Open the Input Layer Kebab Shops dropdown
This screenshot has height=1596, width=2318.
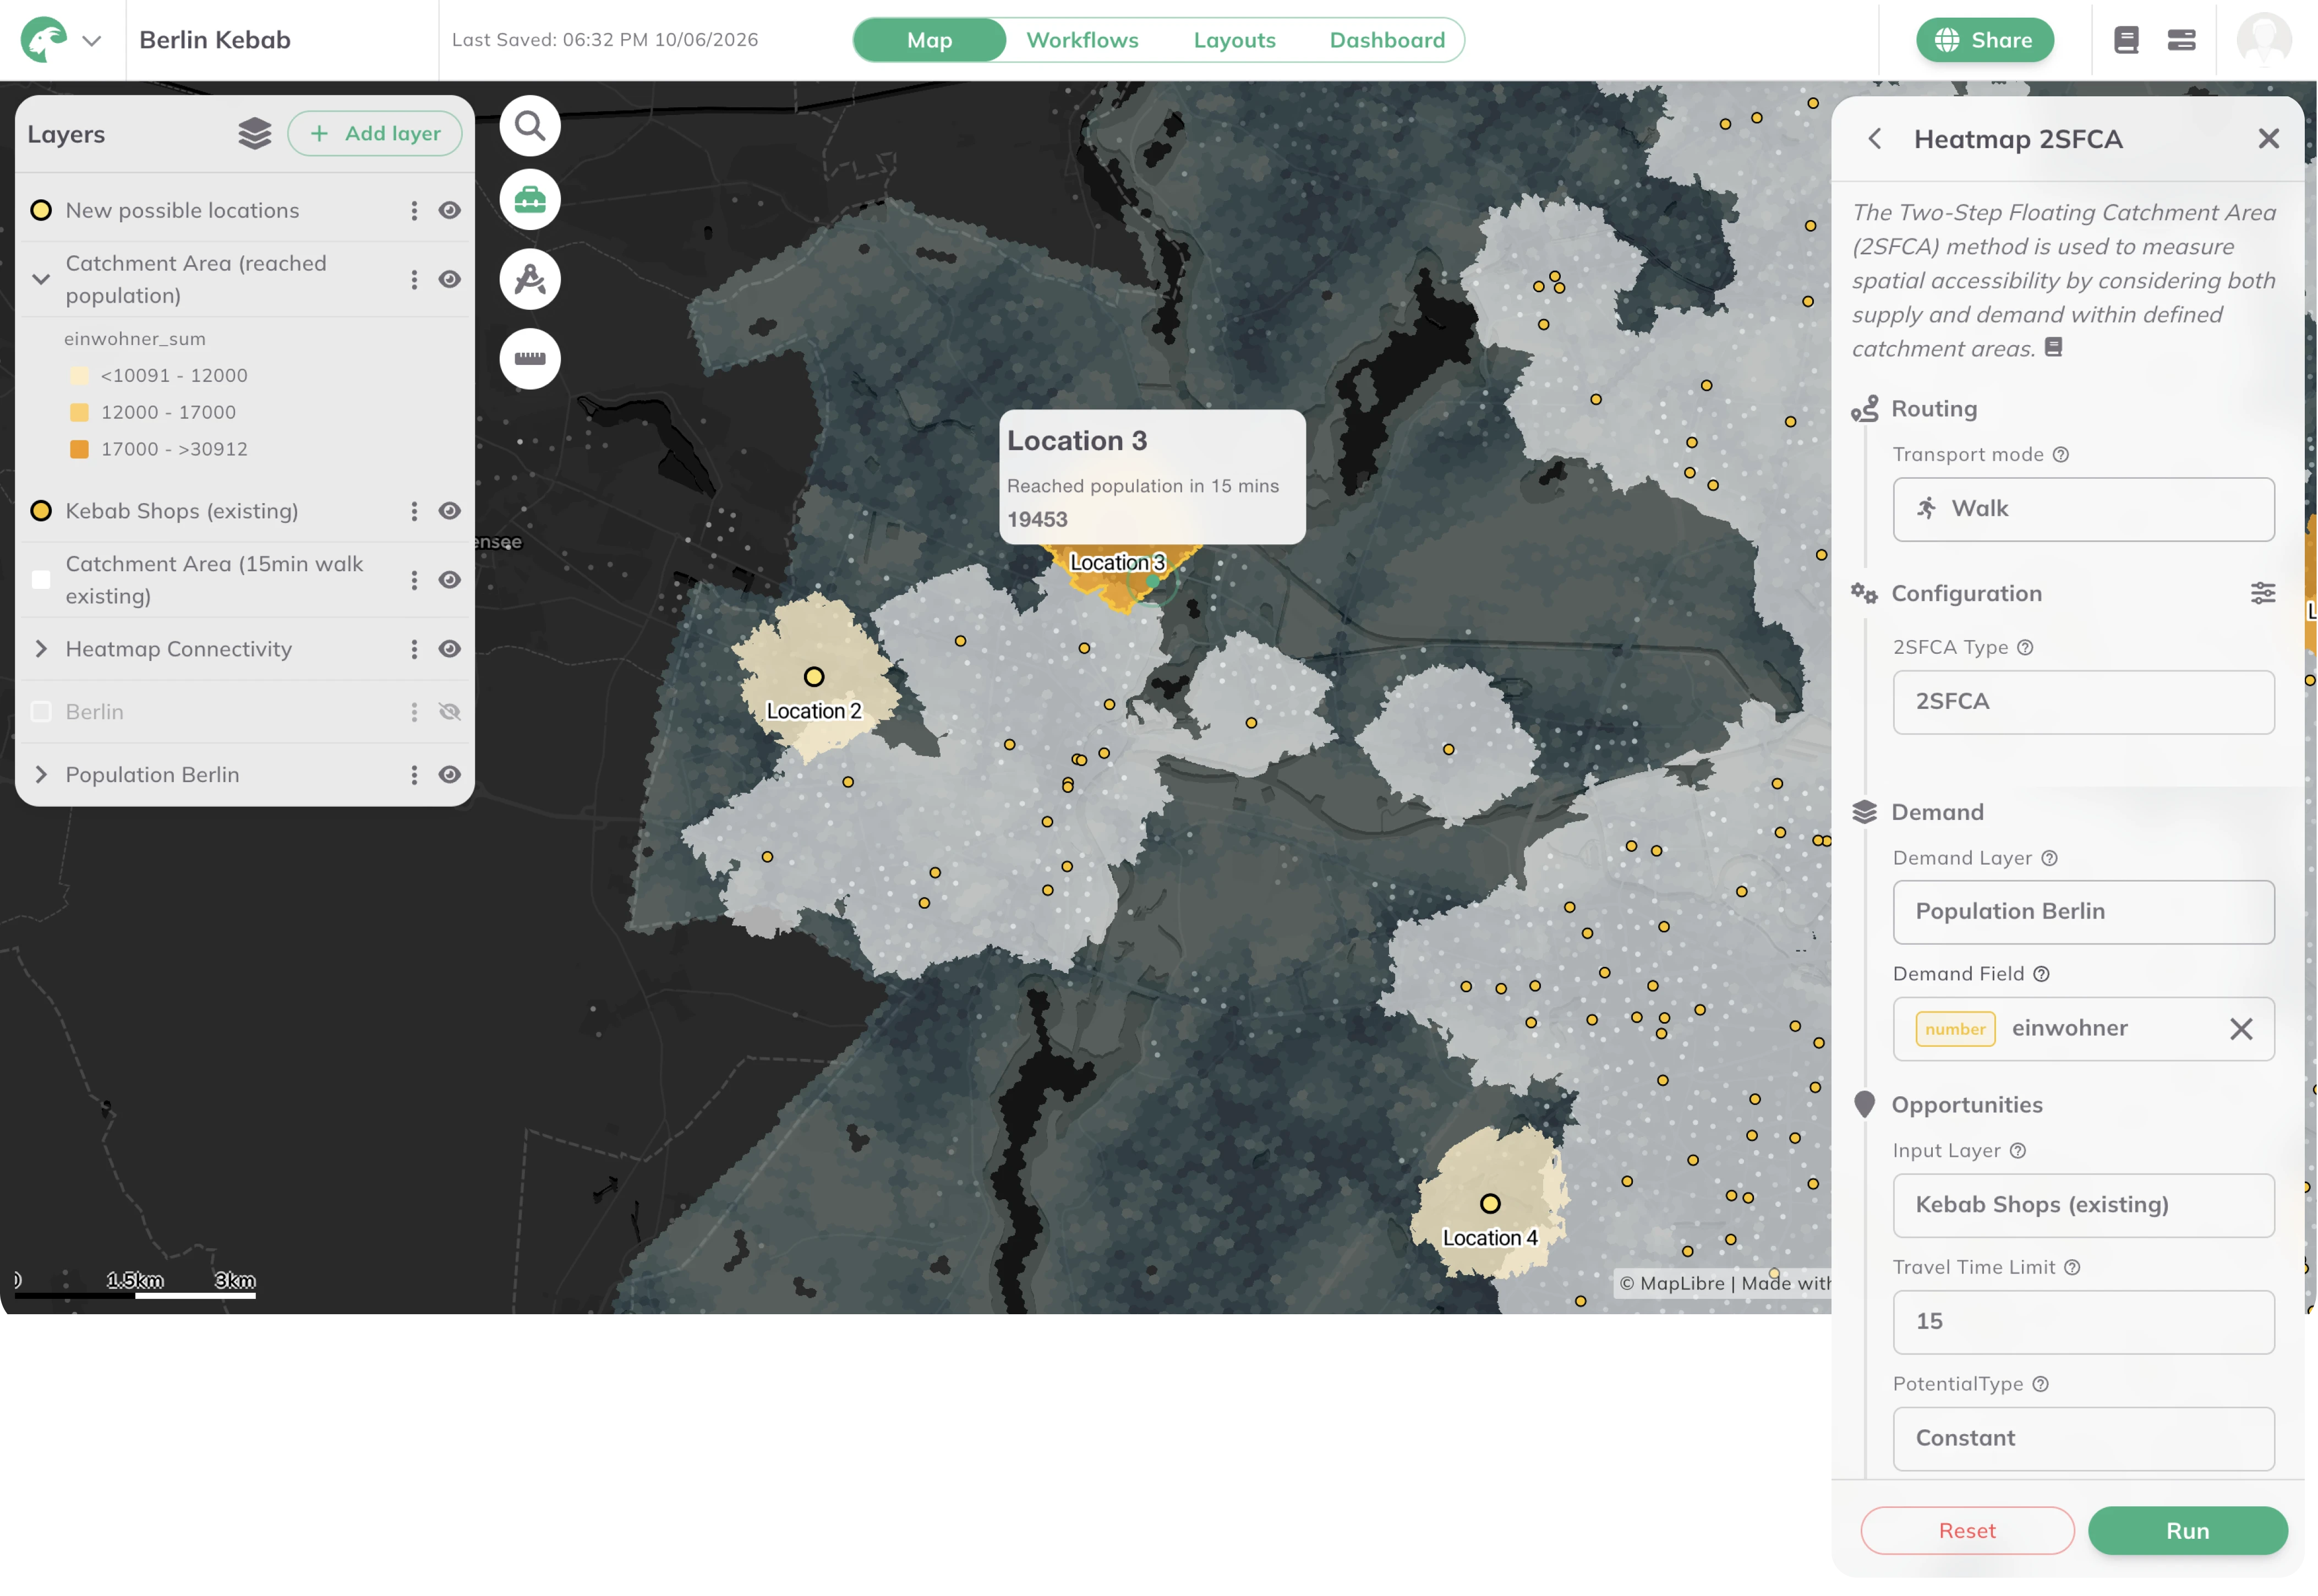point(2083,1206)
